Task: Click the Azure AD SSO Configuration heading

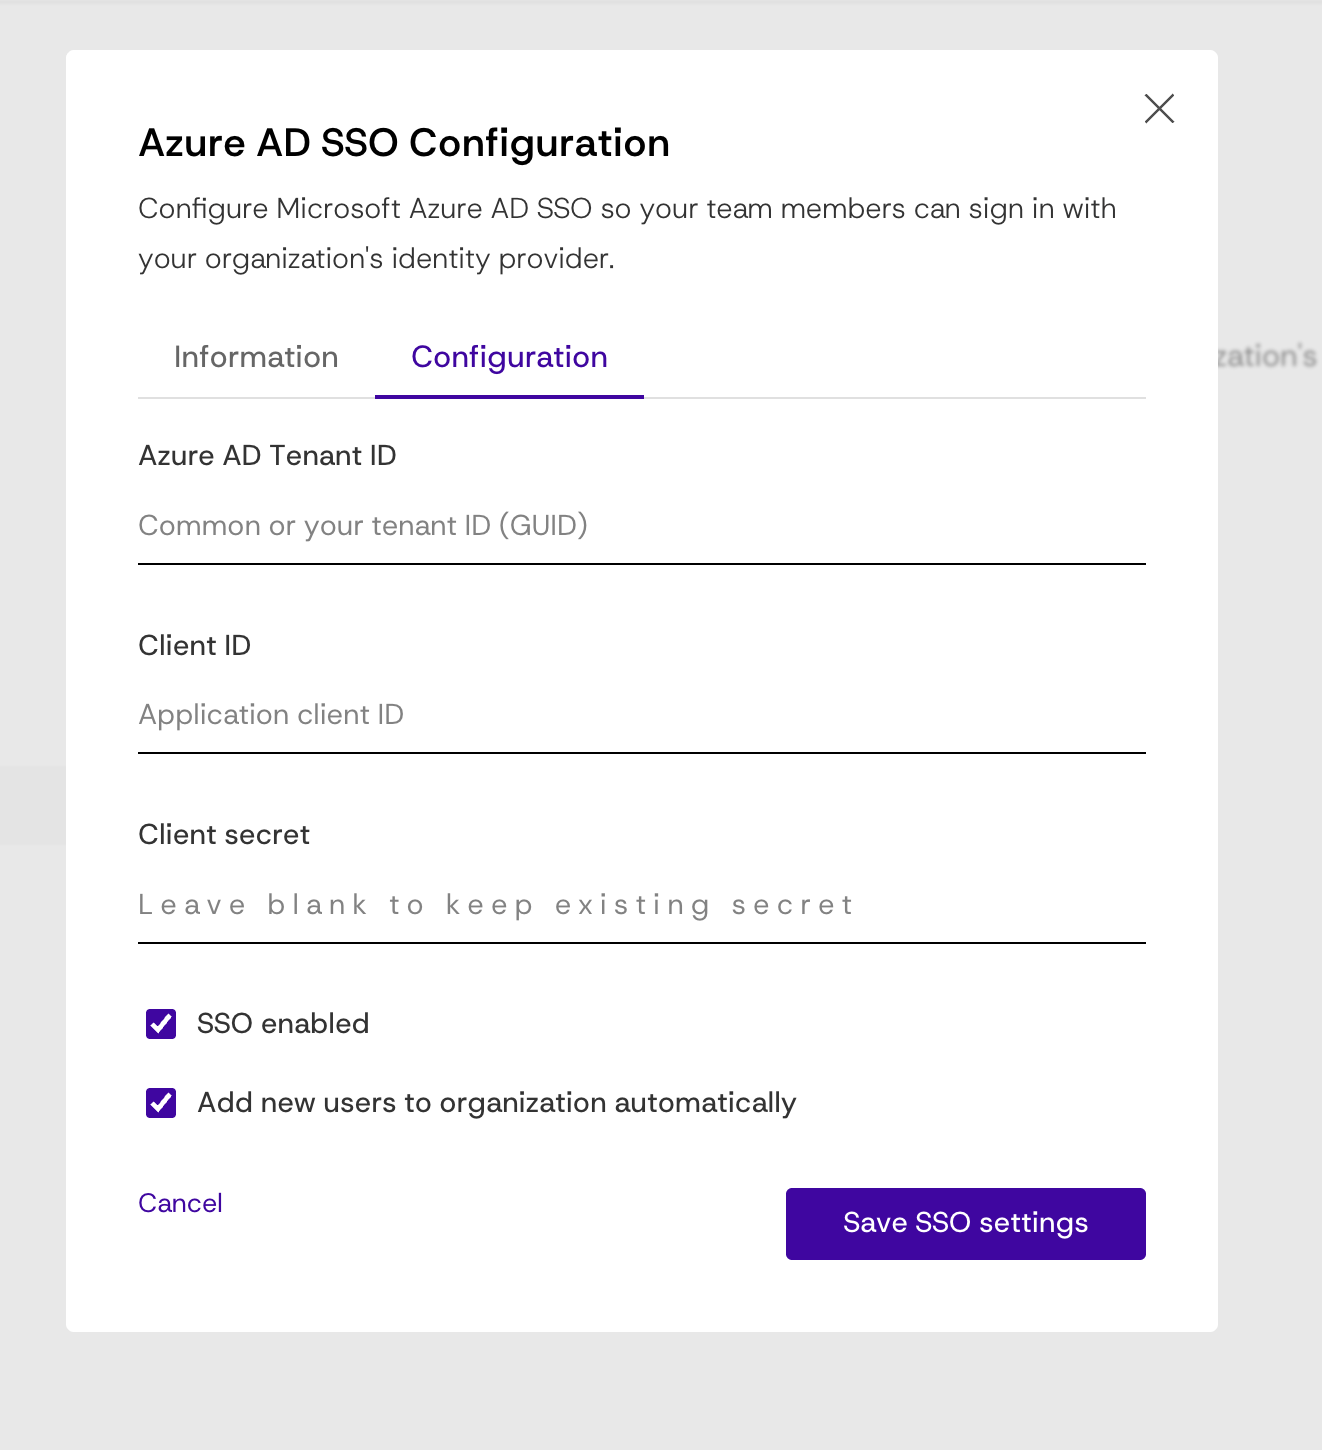Action: coord(404,143)
